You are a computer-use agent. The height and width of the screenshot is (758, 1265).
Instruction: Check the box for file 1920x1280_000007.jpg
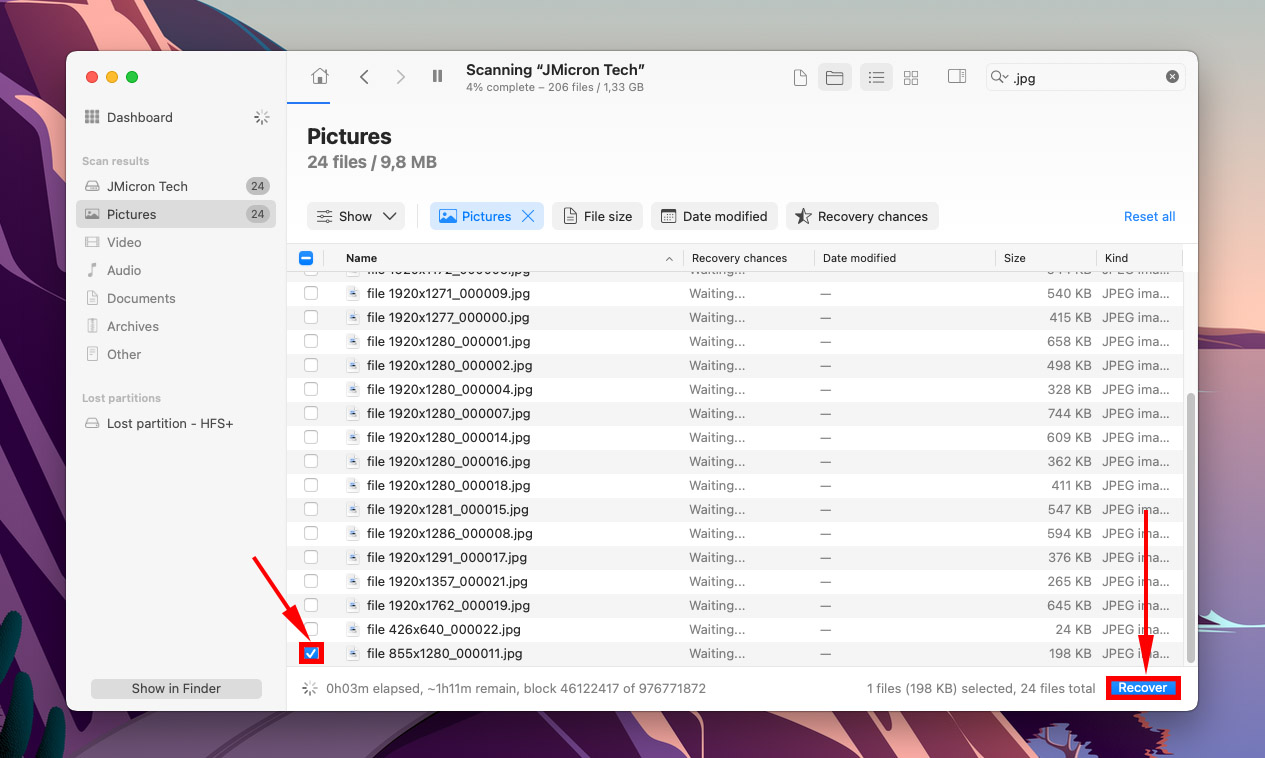pyautogui.click(x=311, y=413)
